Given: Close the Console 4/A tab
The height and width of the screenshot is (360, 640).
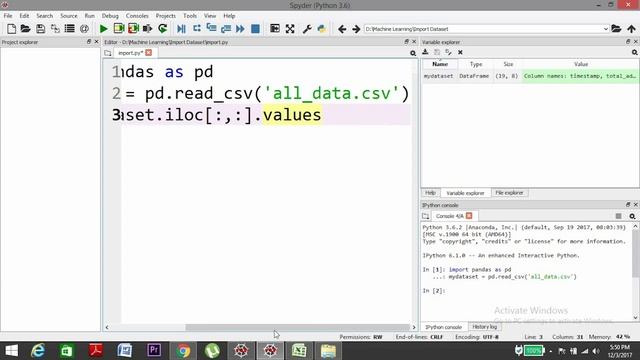Looking at the screenshot, I should click(x=469, y=216).
